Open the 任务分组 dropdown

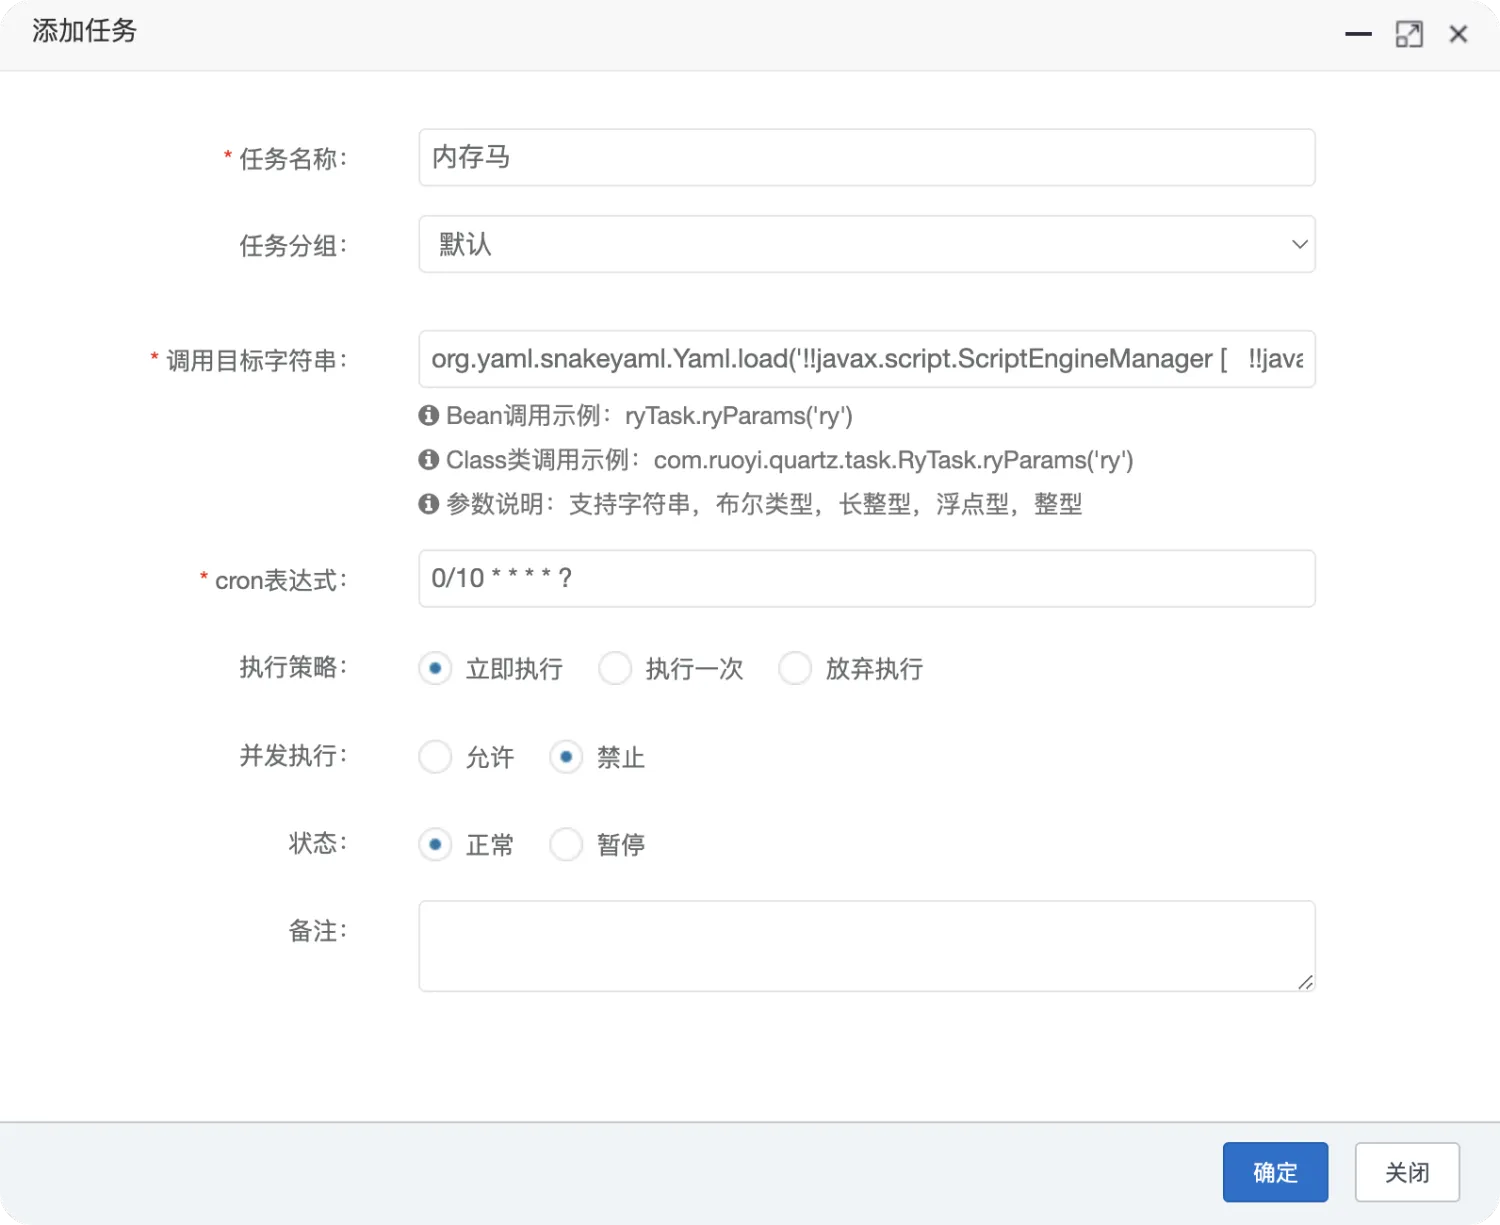pyautogui.click(x=866, y=244)
